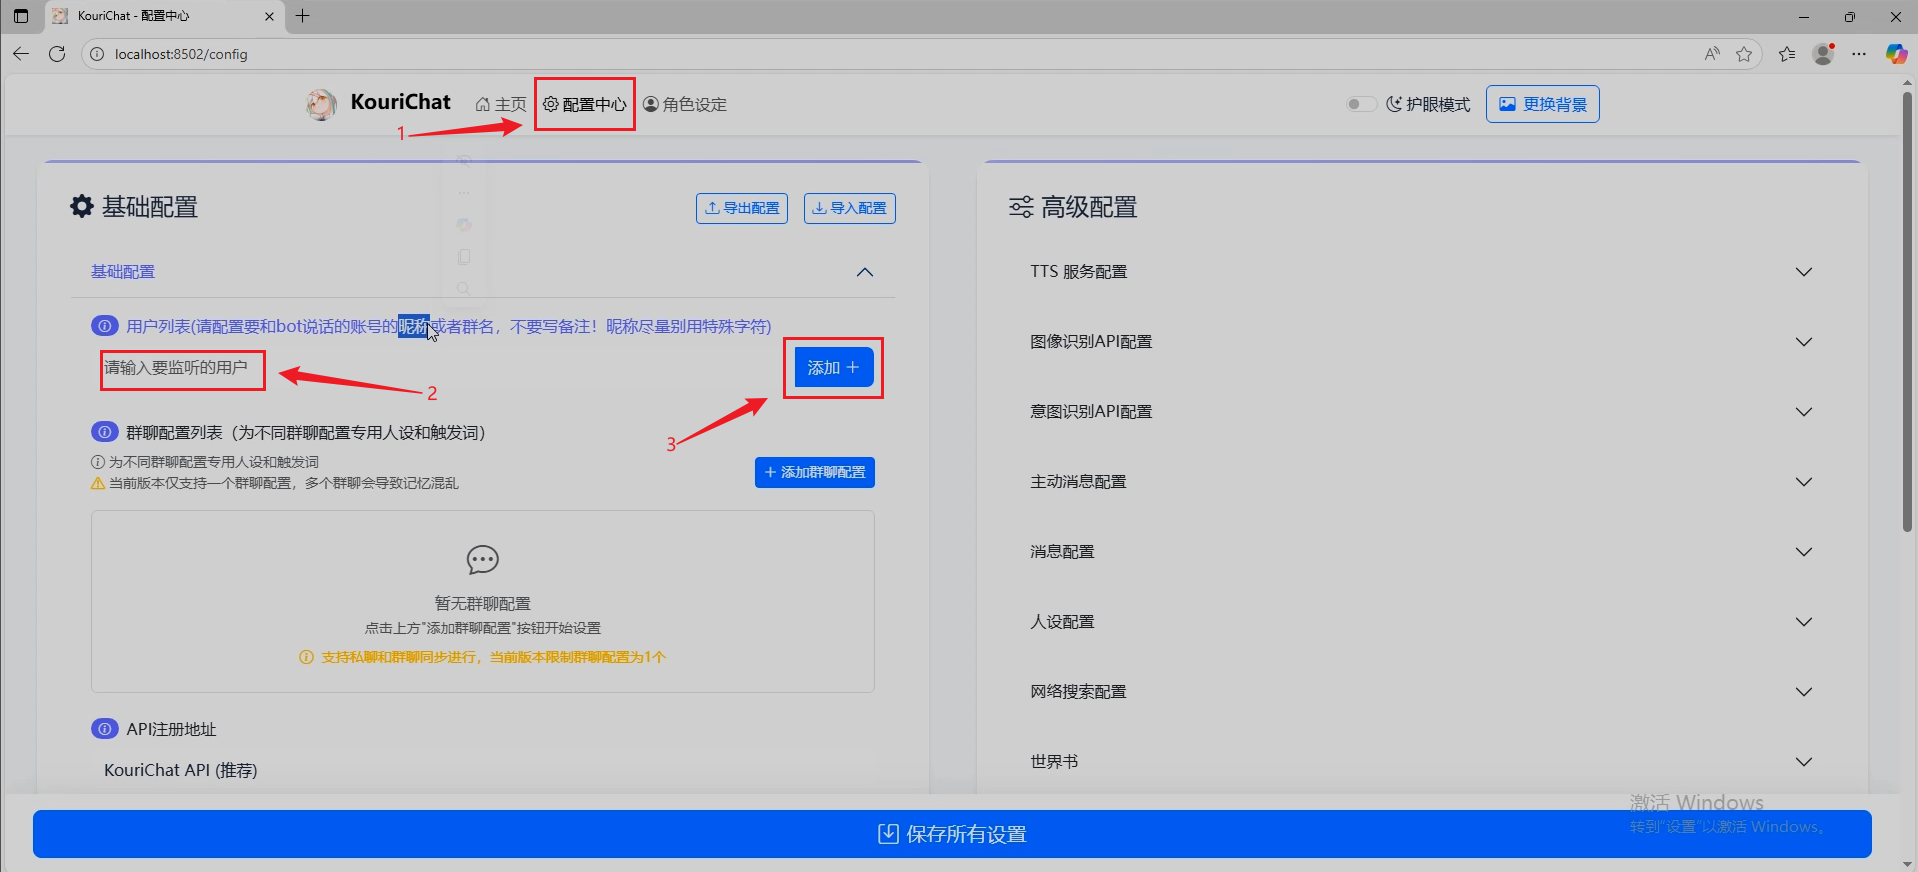The height and width of the screenshot is (872, 1918).
Task: Click the info icon beside API注册地址
Action: pyautogui.click(x=104, y=729)
